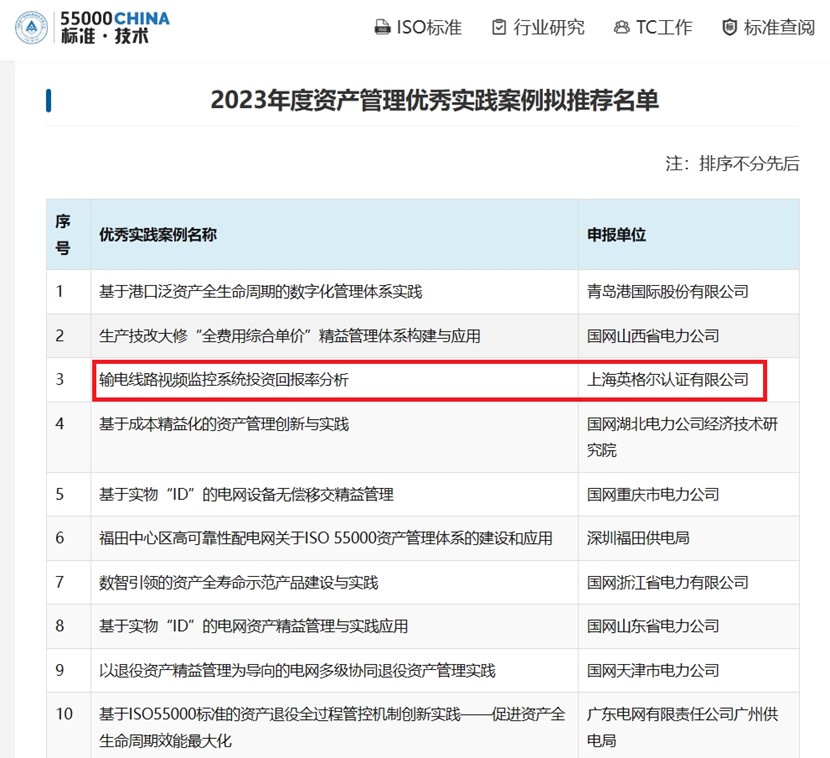Viewport: 830px width, 758px height.
Task: Select case 基于港口泛资产全生命周期的数字化管理体系实践
Action: (x=260, y=292)
